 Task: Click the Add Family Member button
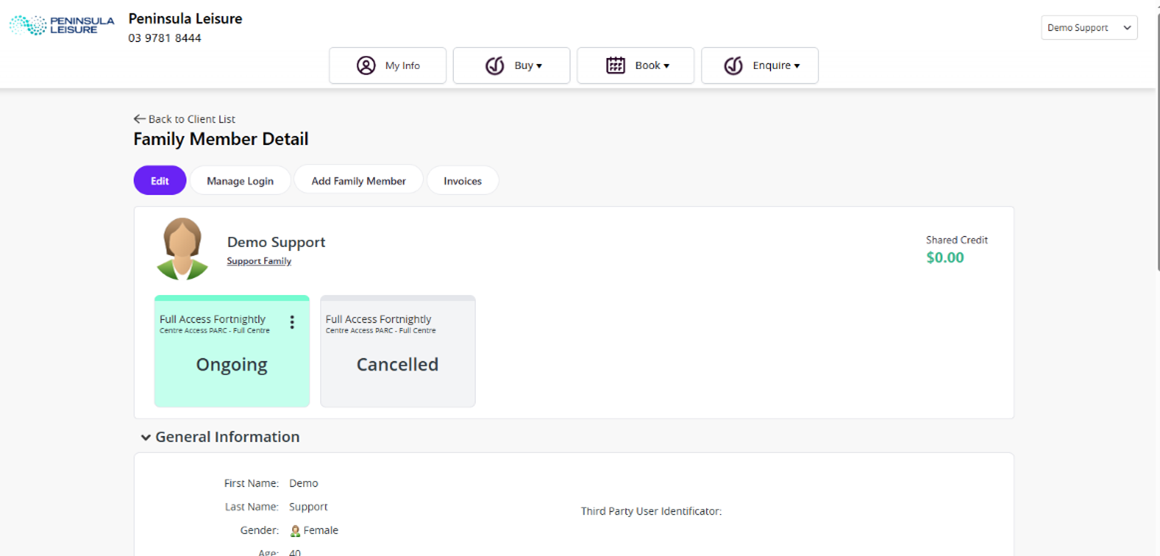(x=358, y=181)
